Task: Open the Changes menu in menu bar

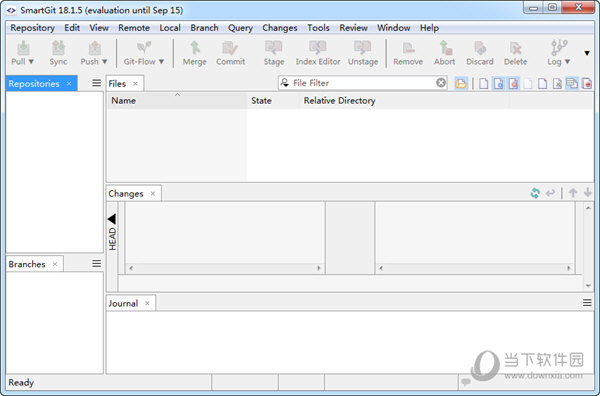Action: 280,28
